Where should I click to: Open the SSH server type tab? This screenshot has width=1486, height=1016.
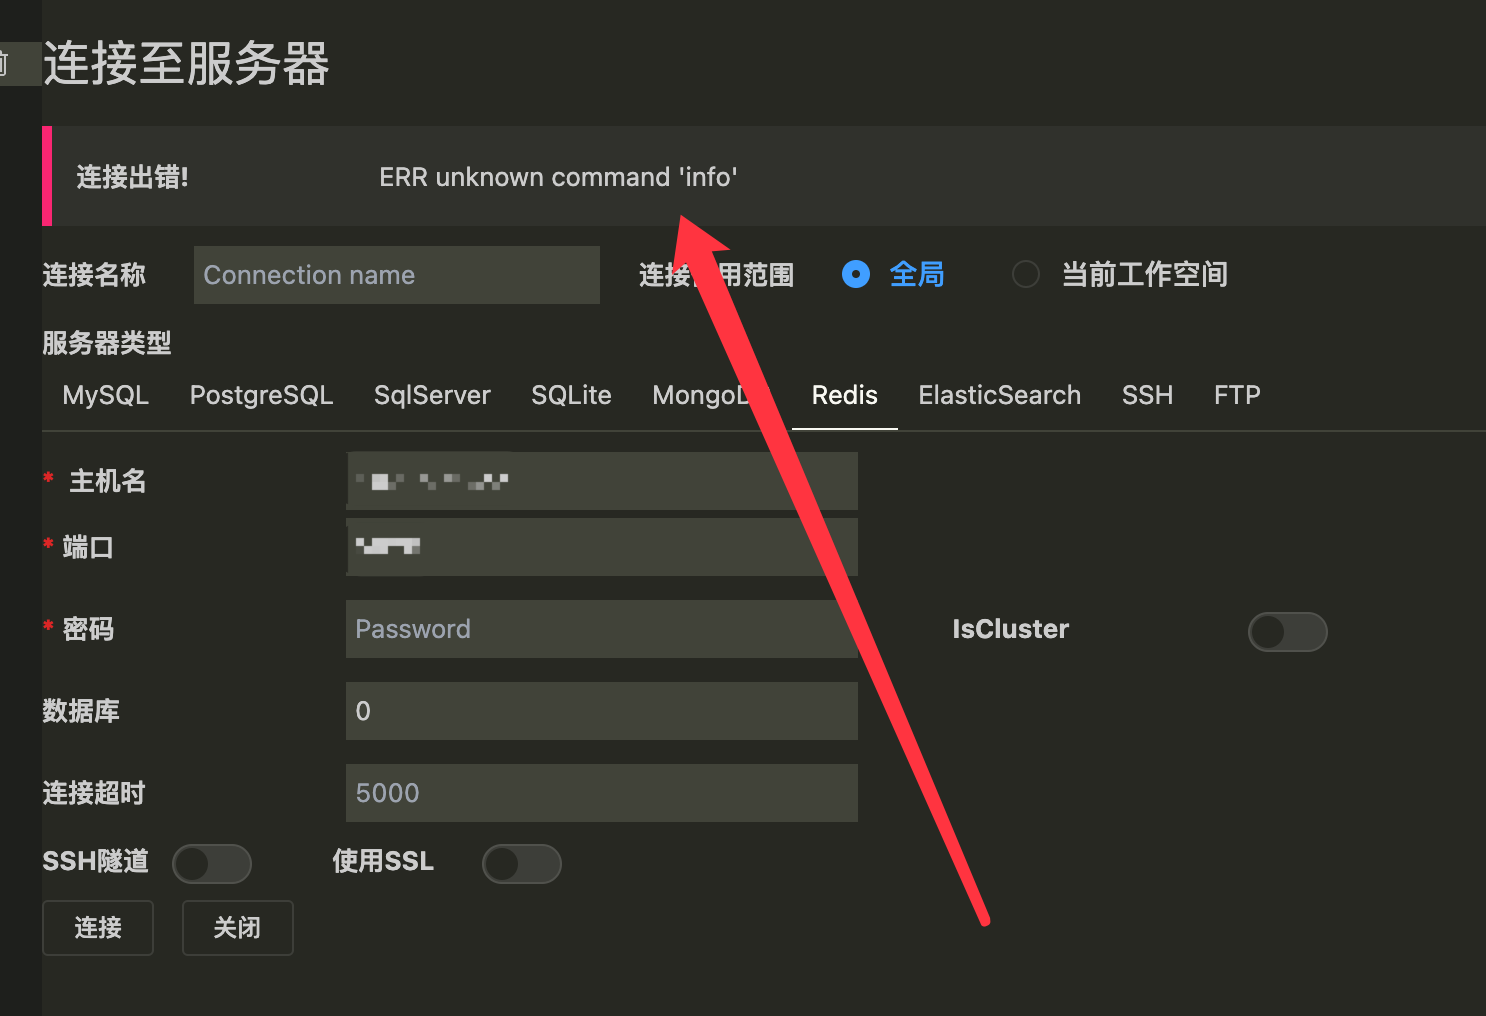click(1147, 395)
